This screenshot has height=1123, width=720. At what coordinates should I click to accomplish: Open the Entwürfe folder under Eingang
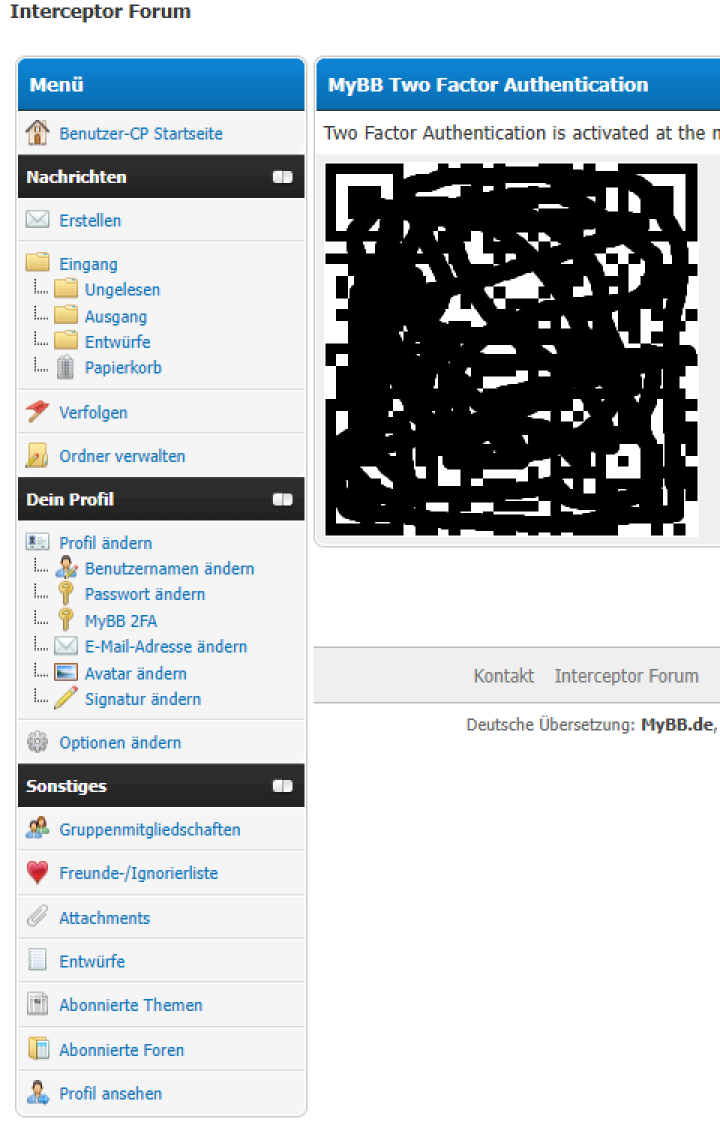point(117,342)
